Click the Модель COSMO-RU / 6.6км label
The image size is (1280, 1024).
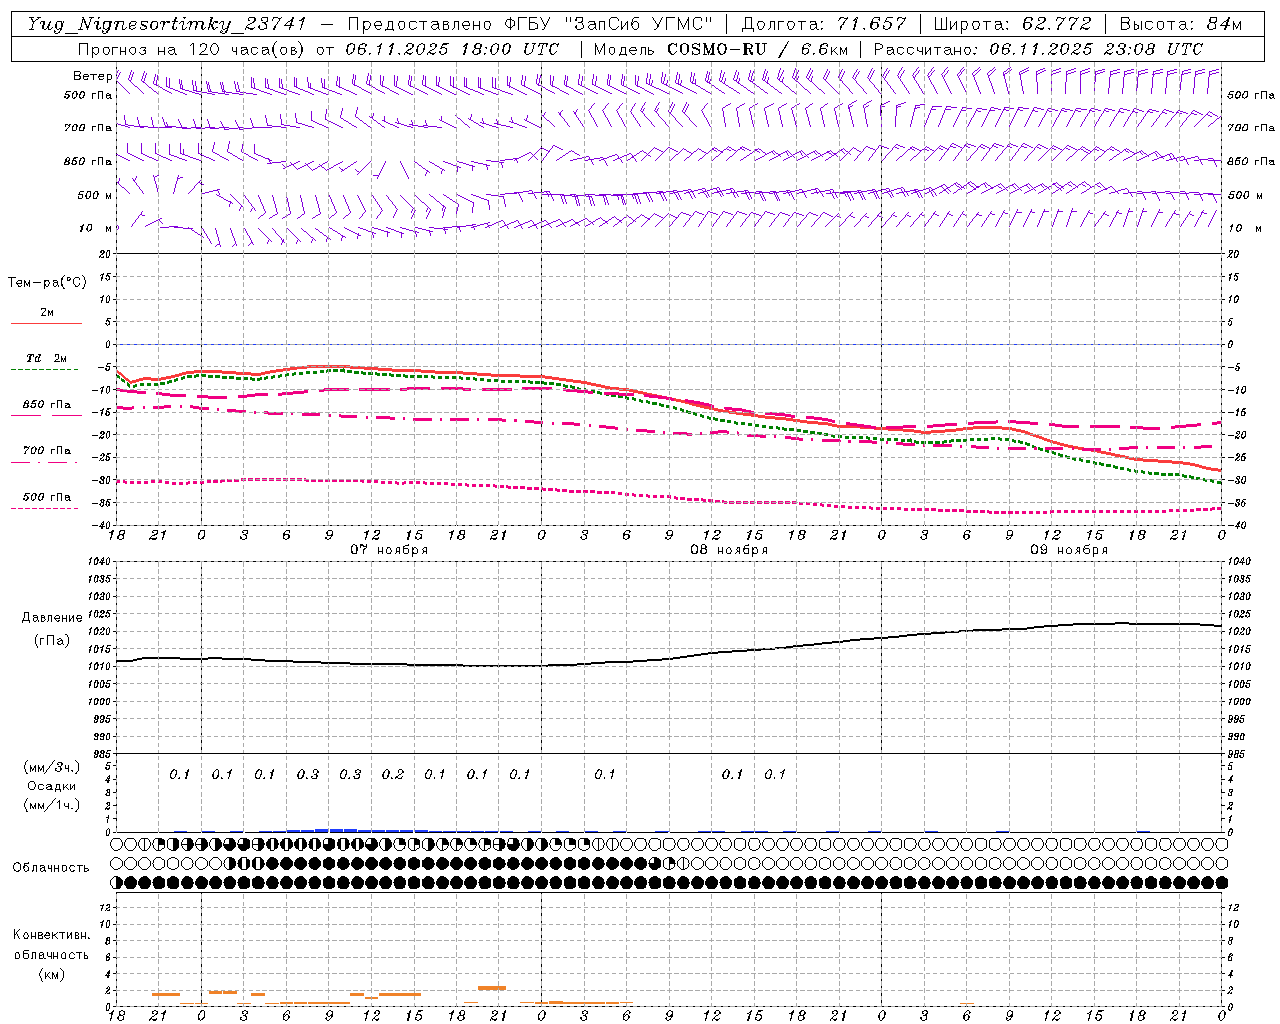720,49
